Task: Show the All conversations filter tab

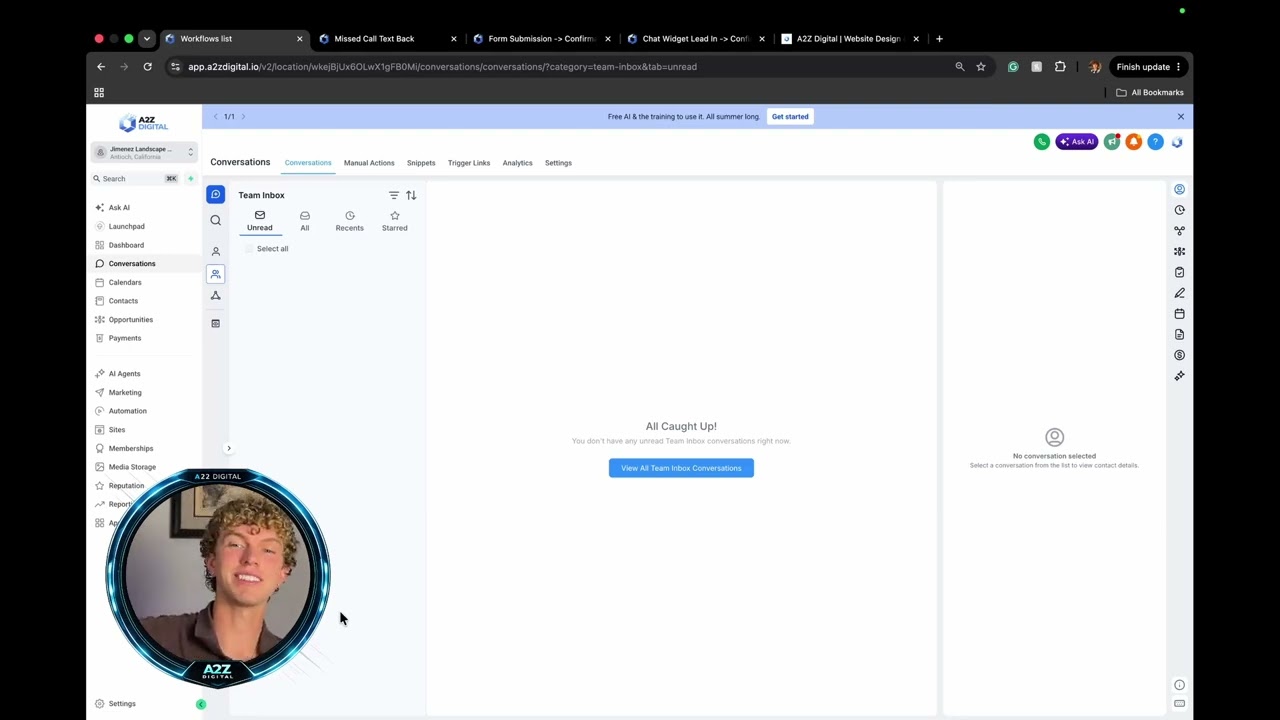Action: [305, 221]
